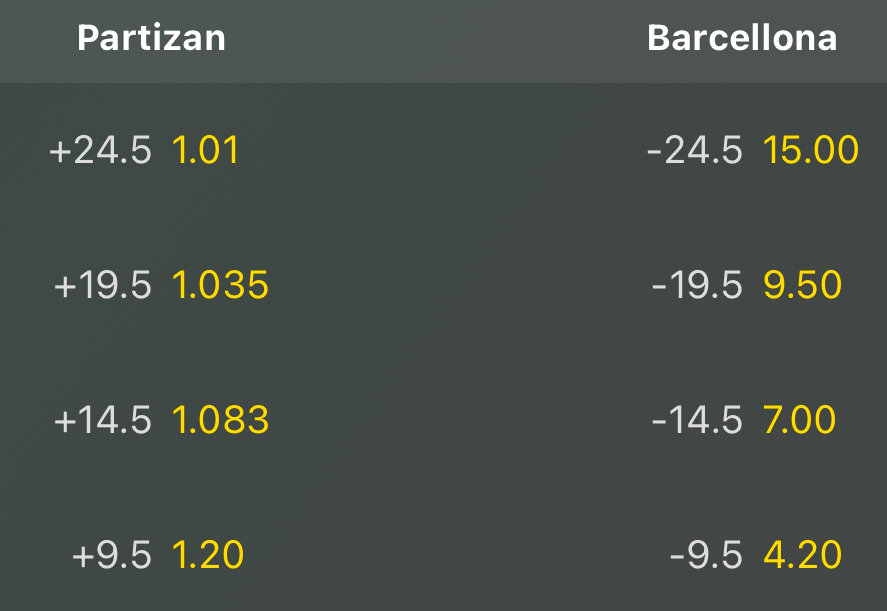Tap the 4.20 odds for Barcellona

[x=802, y=555]
